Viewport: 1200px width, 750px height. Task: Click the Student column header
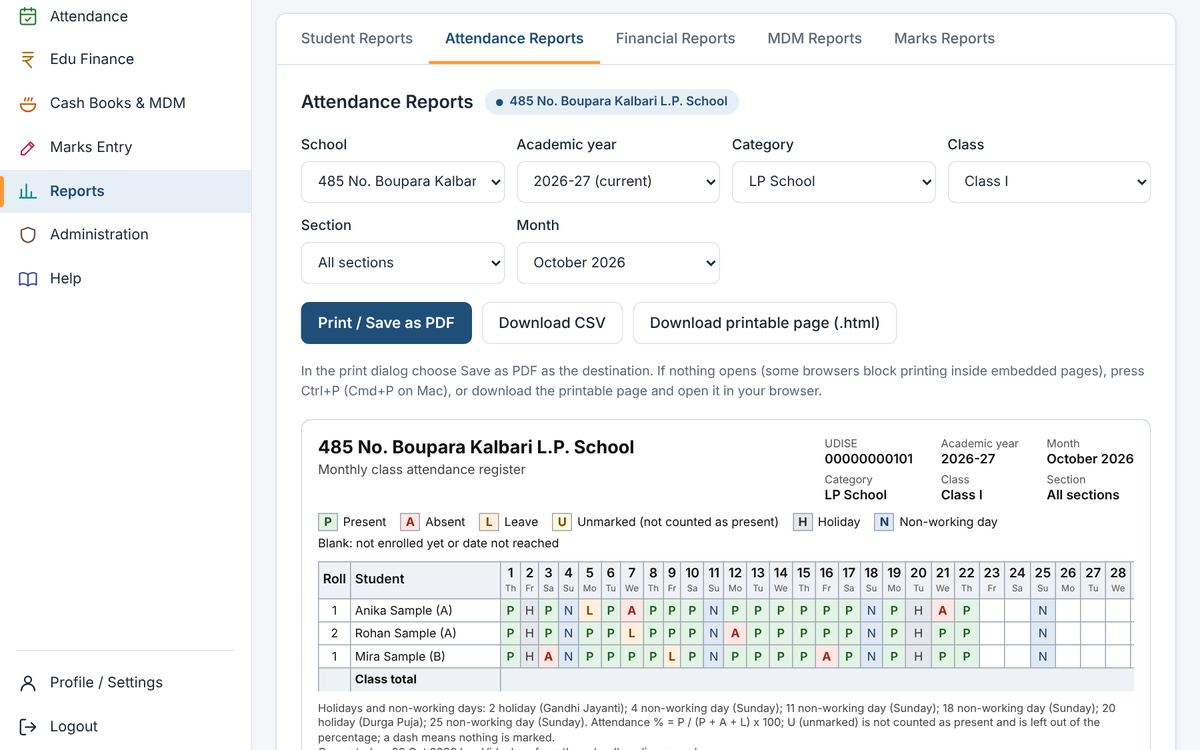[x=425, y=579]
